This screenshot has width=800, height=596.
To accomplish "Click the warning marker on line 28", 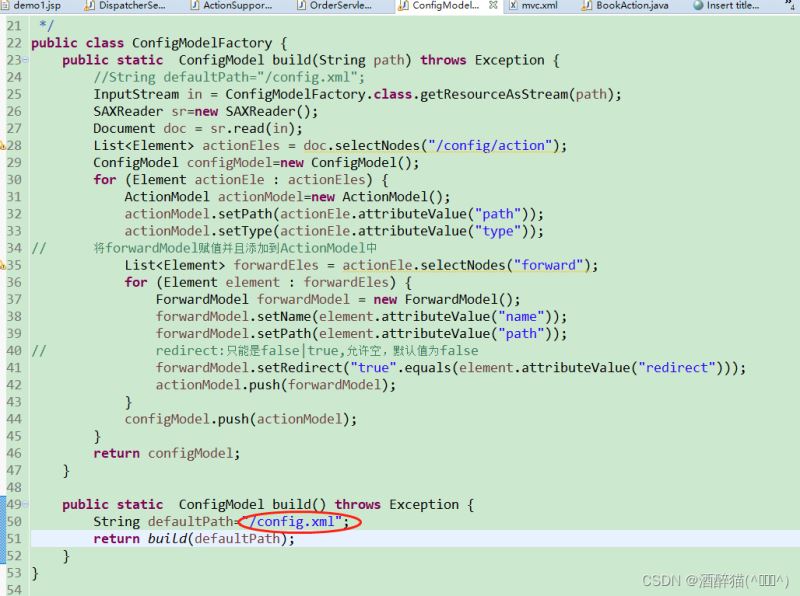I will pyautogui.click(x=4, y=146).
